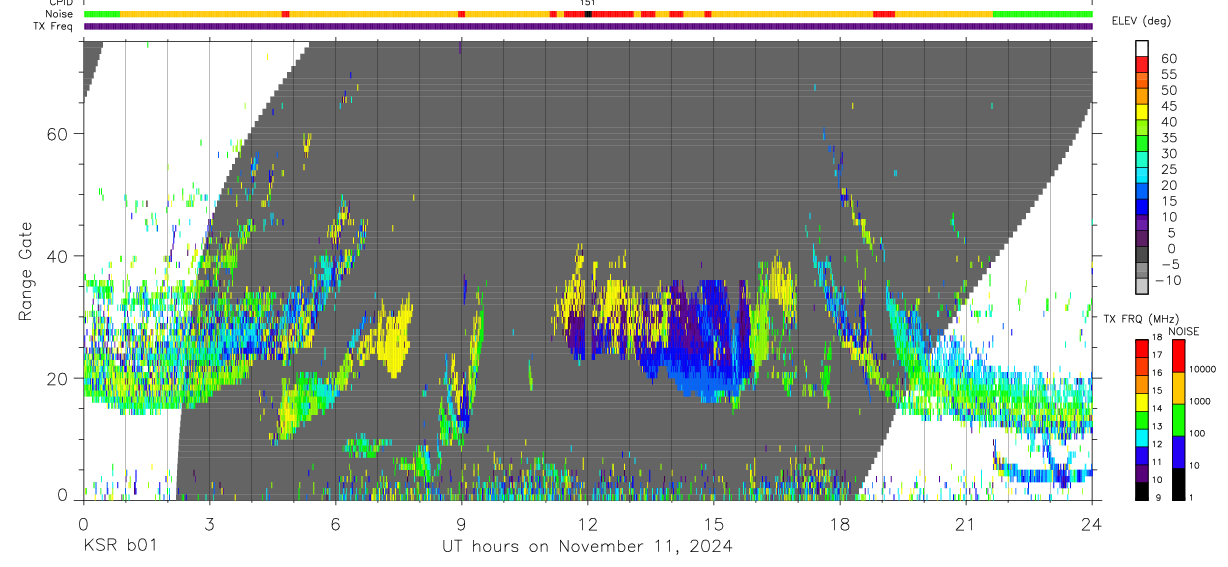Click the '3' hour tick on the time axis
The width and height of the screenshot is (1228, 567).
click(209, 523)
